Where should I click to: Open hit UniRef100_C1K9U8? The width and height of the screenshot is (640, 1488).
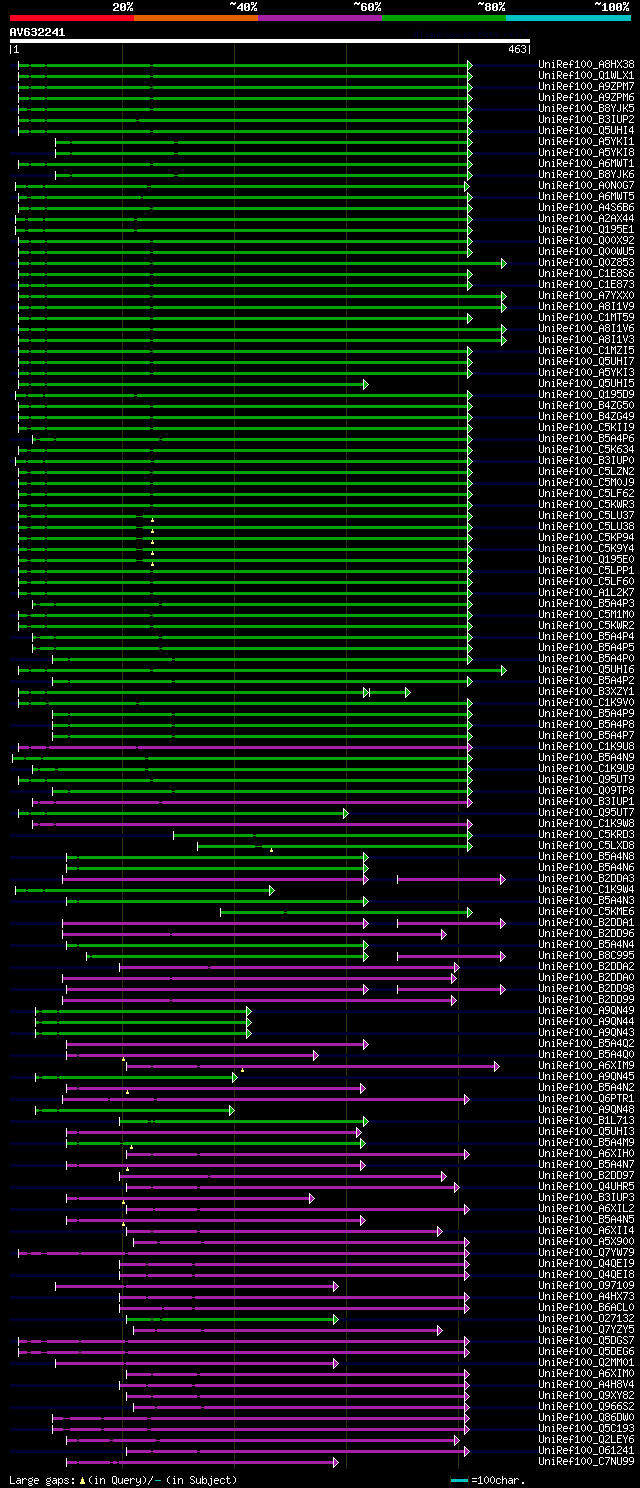tap(586, 746)
